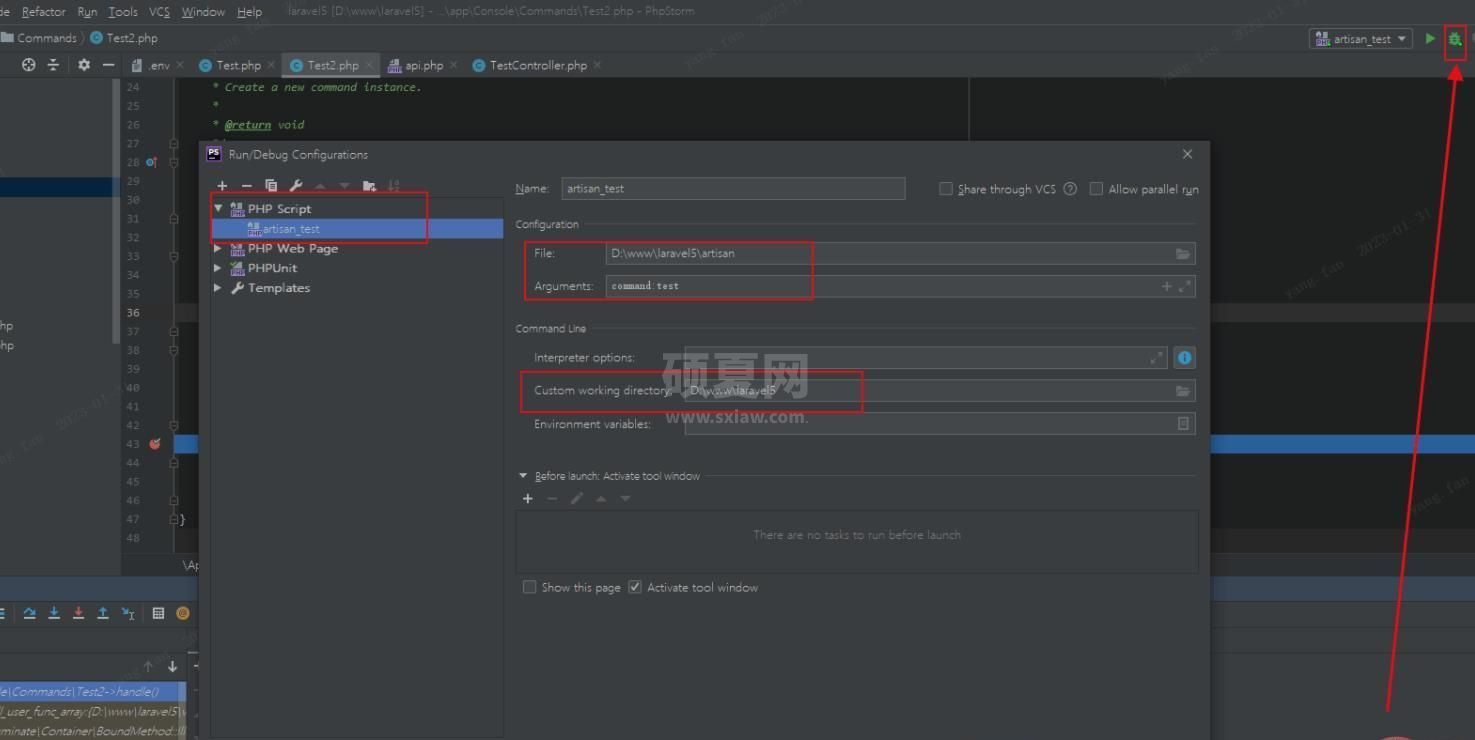
Task: Select next frame with the down arrow
Action: 172,666
